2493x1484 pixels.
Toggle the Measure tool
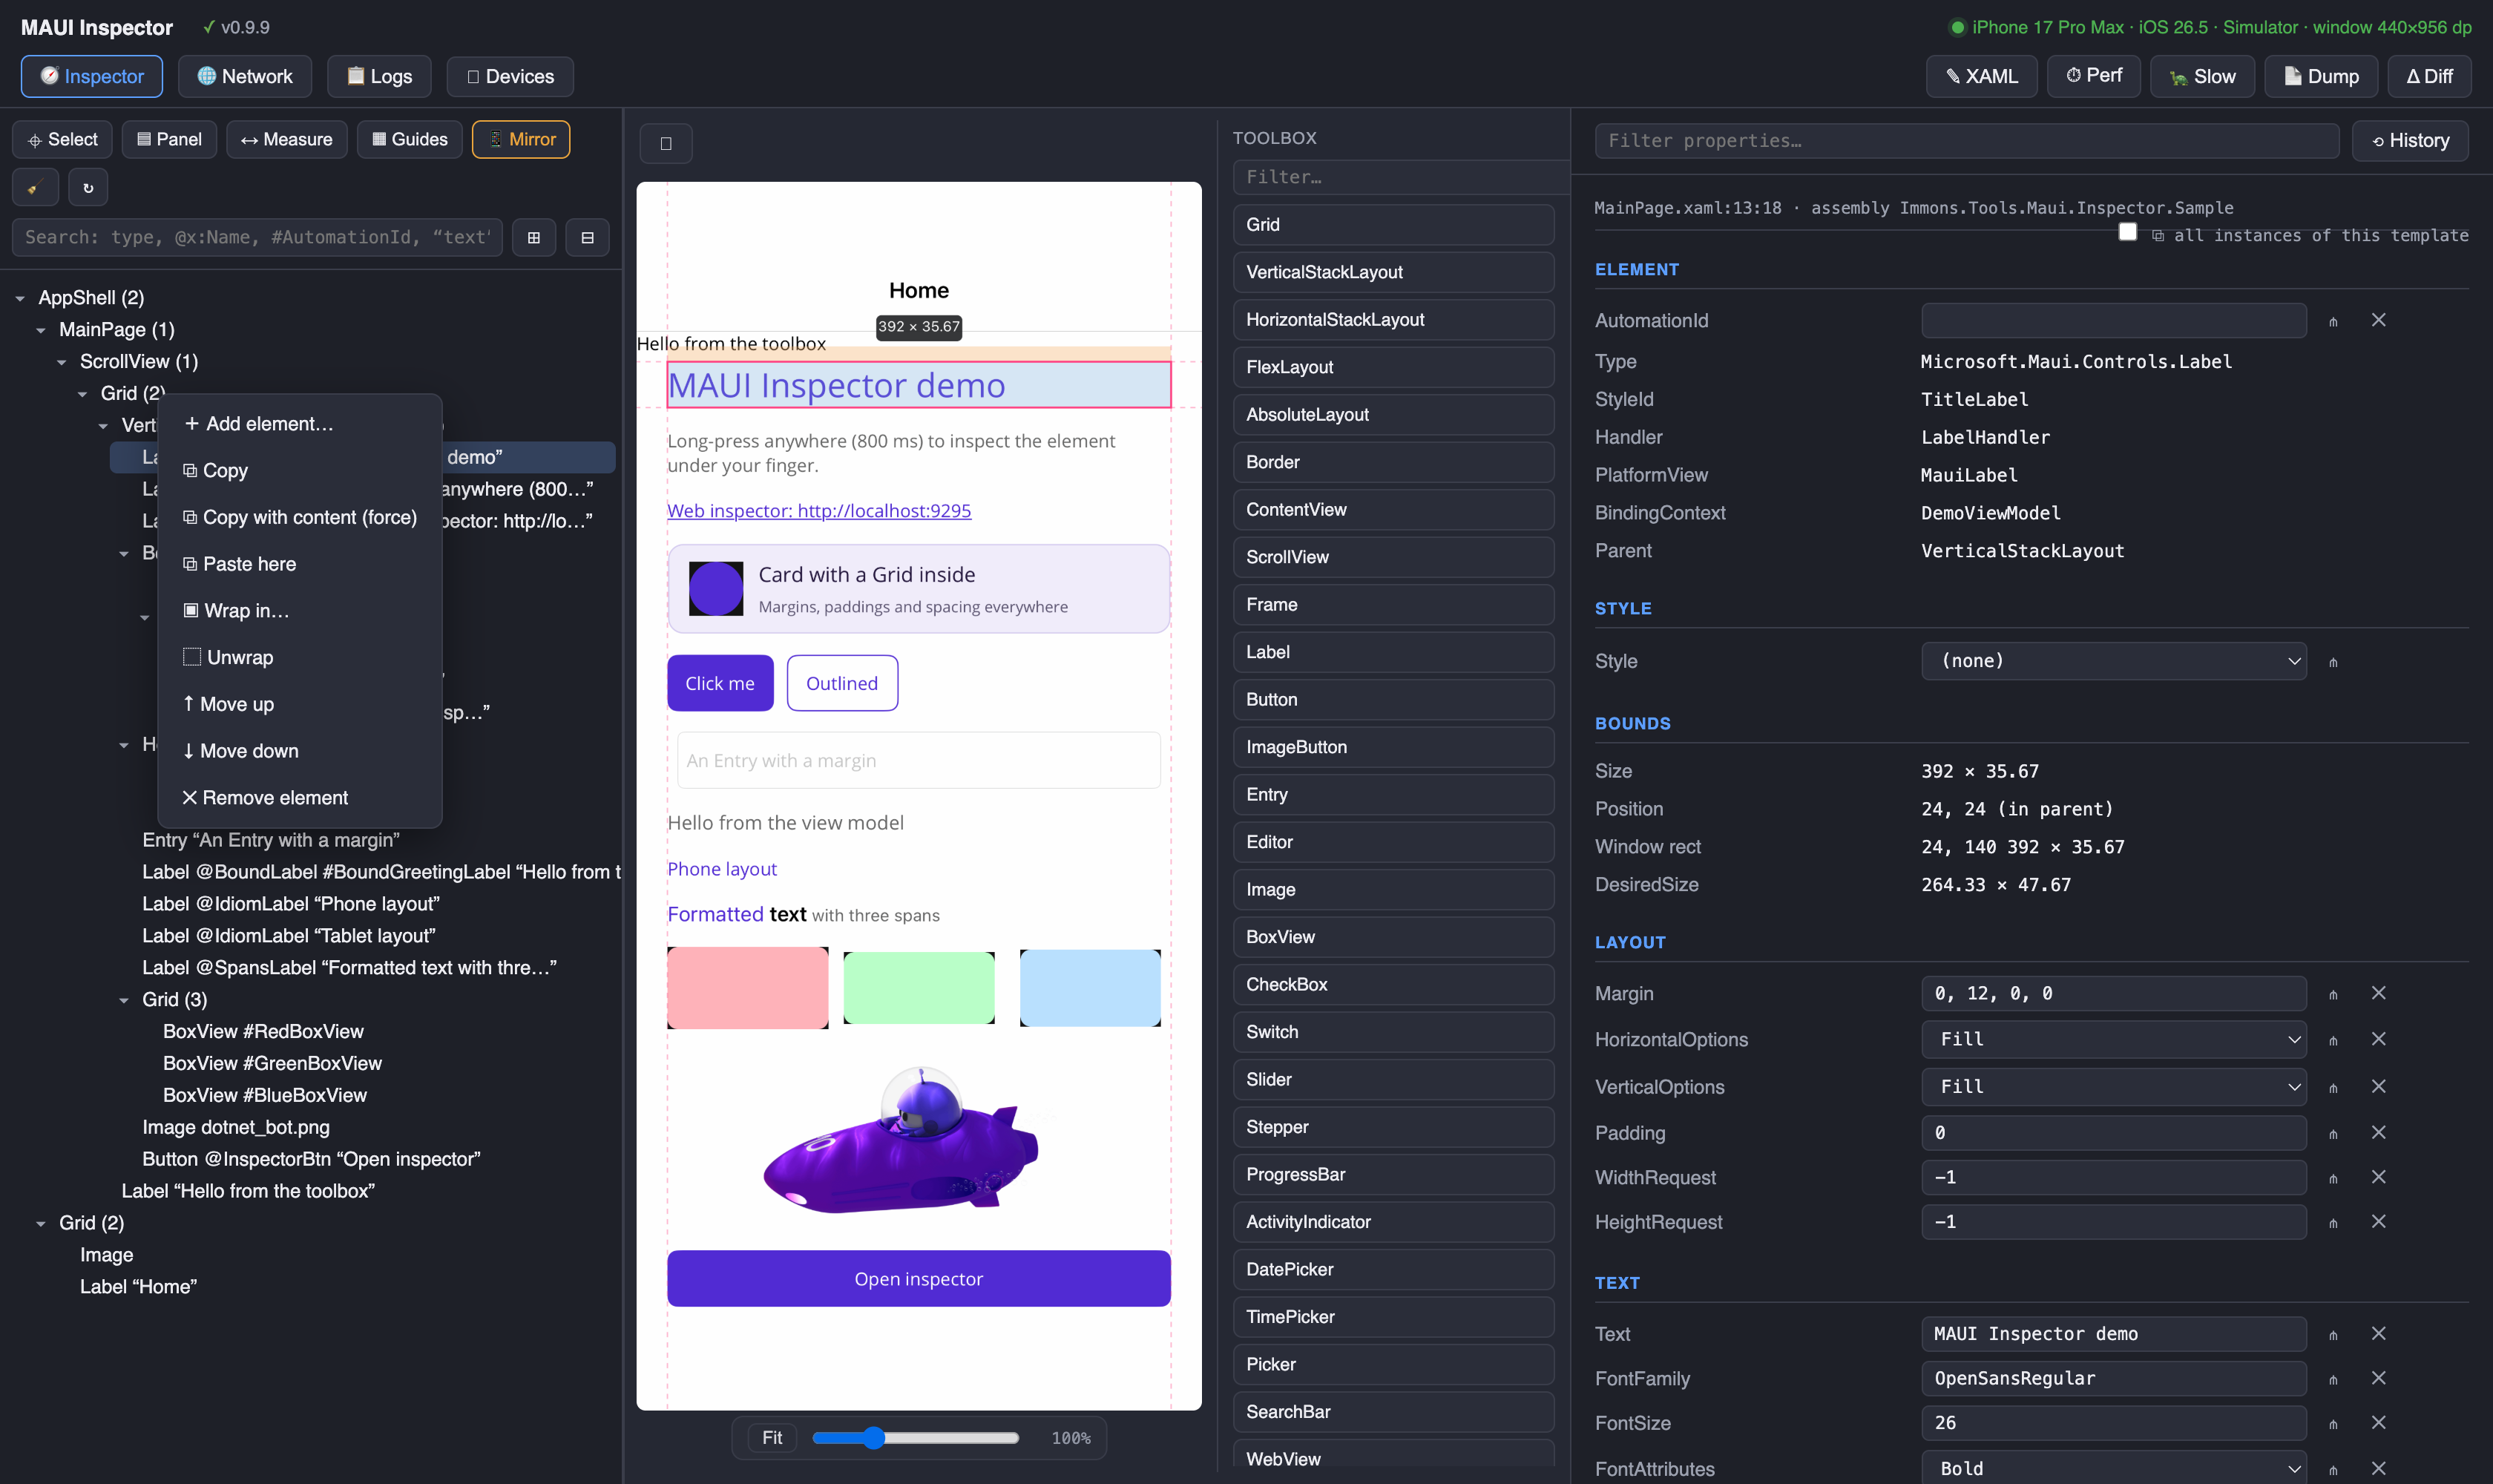pos(286,139)
